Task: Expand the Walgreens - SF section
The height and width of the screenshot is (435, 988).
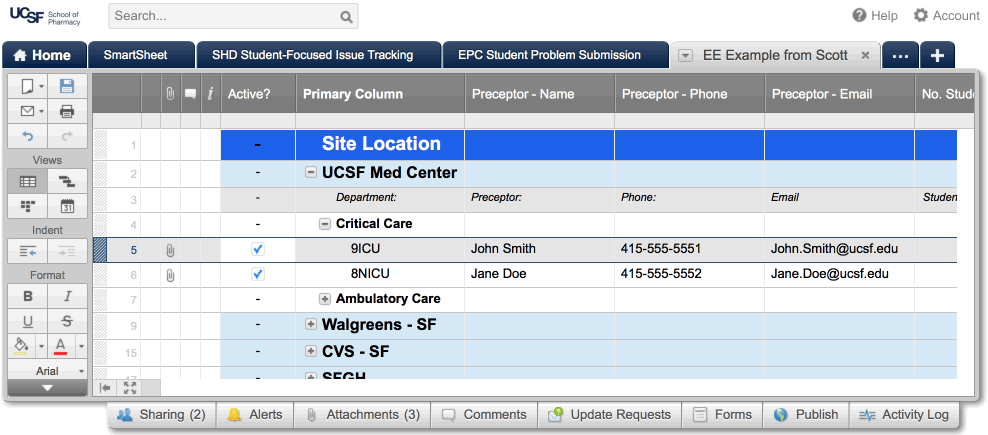Action: point(311,325)
